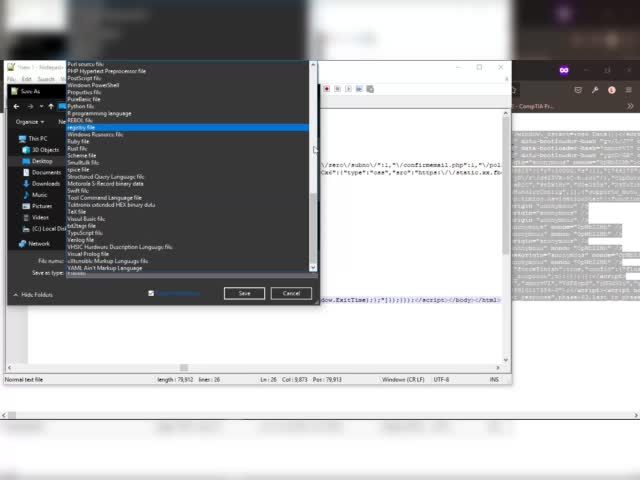Collapse folders with Hide Folders
Image resolution: width=640 pixels, height=480 pixels.
point(33,294)
